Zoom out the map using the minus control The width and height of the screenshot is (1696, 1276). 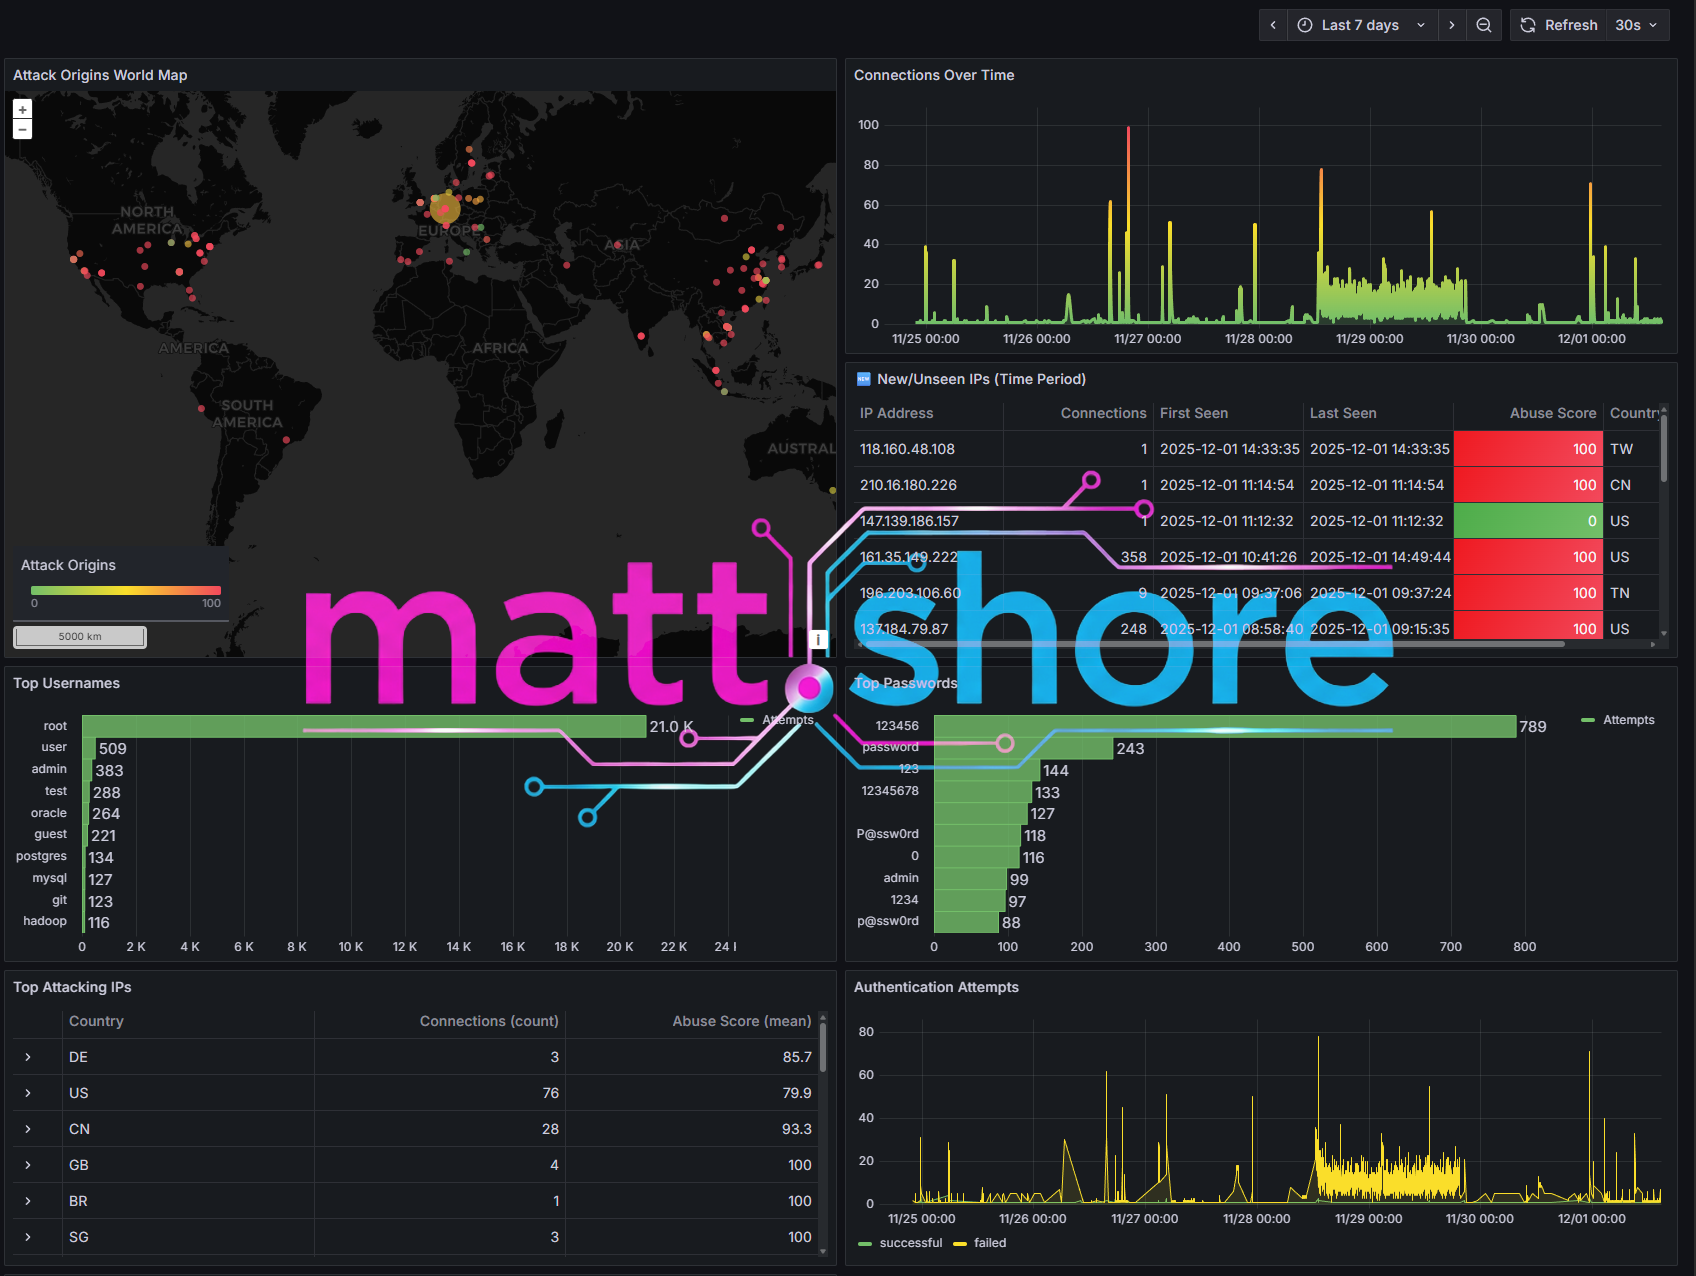[x=21, y=129]
